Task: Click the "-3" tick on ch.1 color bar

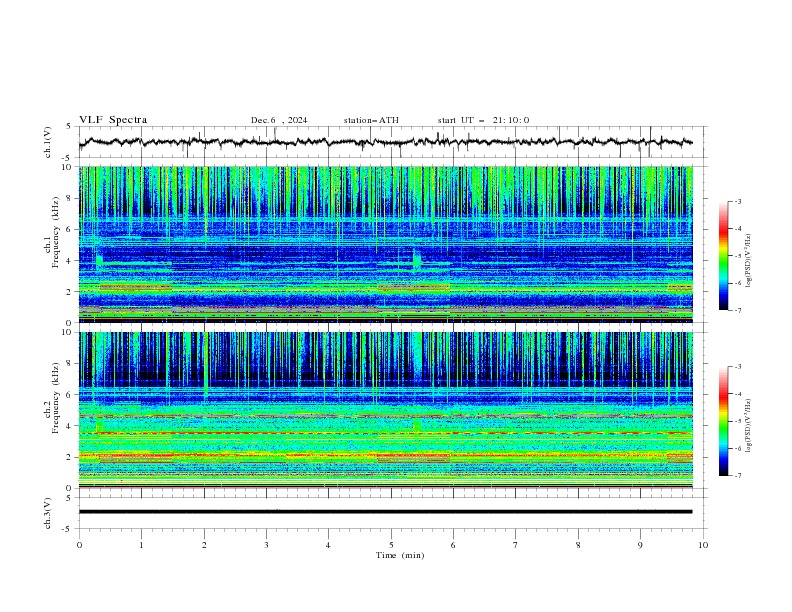Action: pos(737,201)
